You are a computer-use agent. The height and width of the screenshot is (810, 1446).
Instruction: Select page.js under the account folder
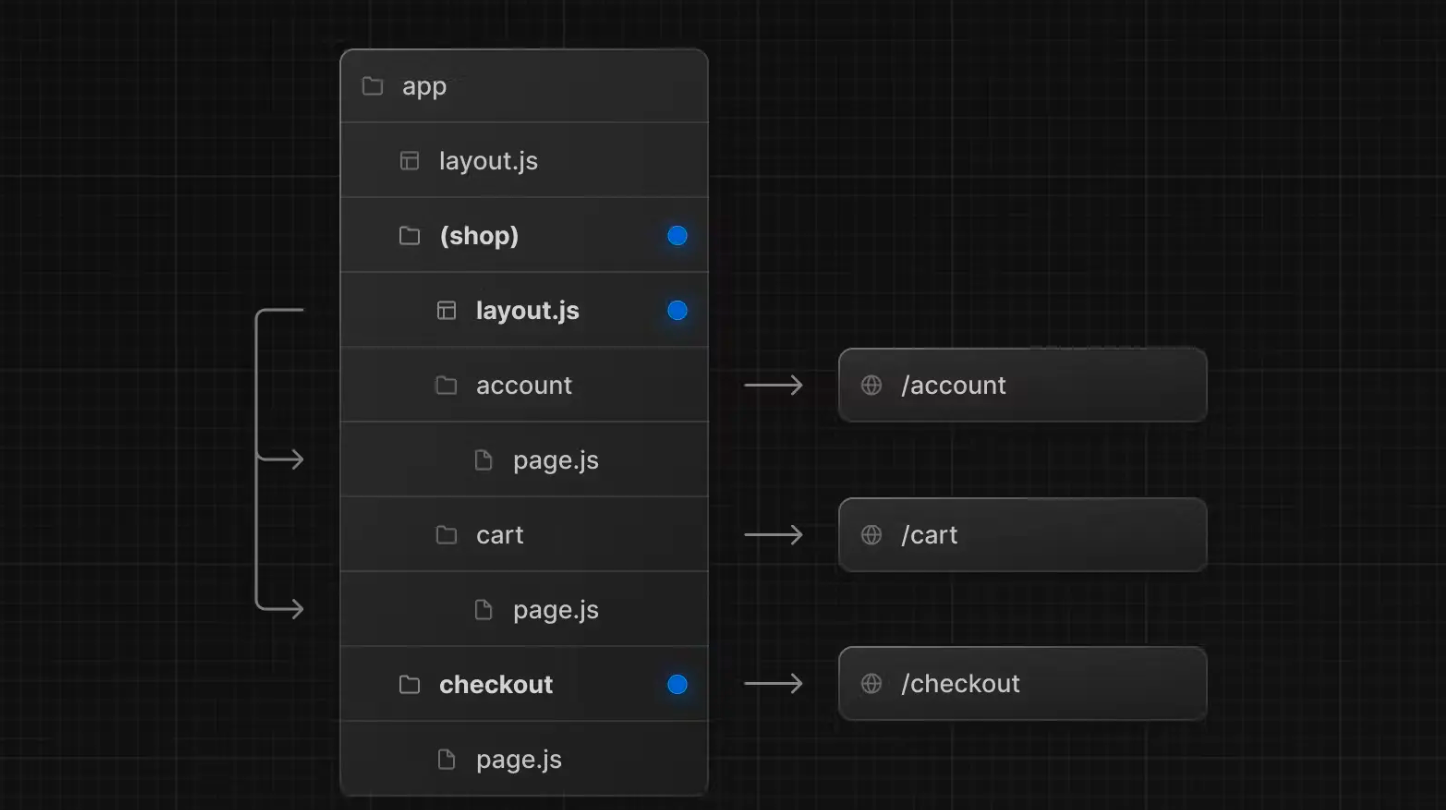tap(555, 460)
